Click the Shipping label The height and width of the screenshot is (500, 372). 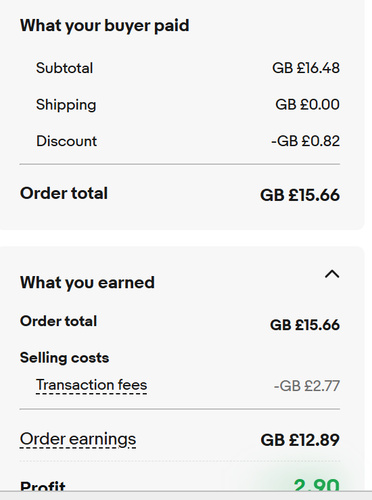tap(66, 105)
